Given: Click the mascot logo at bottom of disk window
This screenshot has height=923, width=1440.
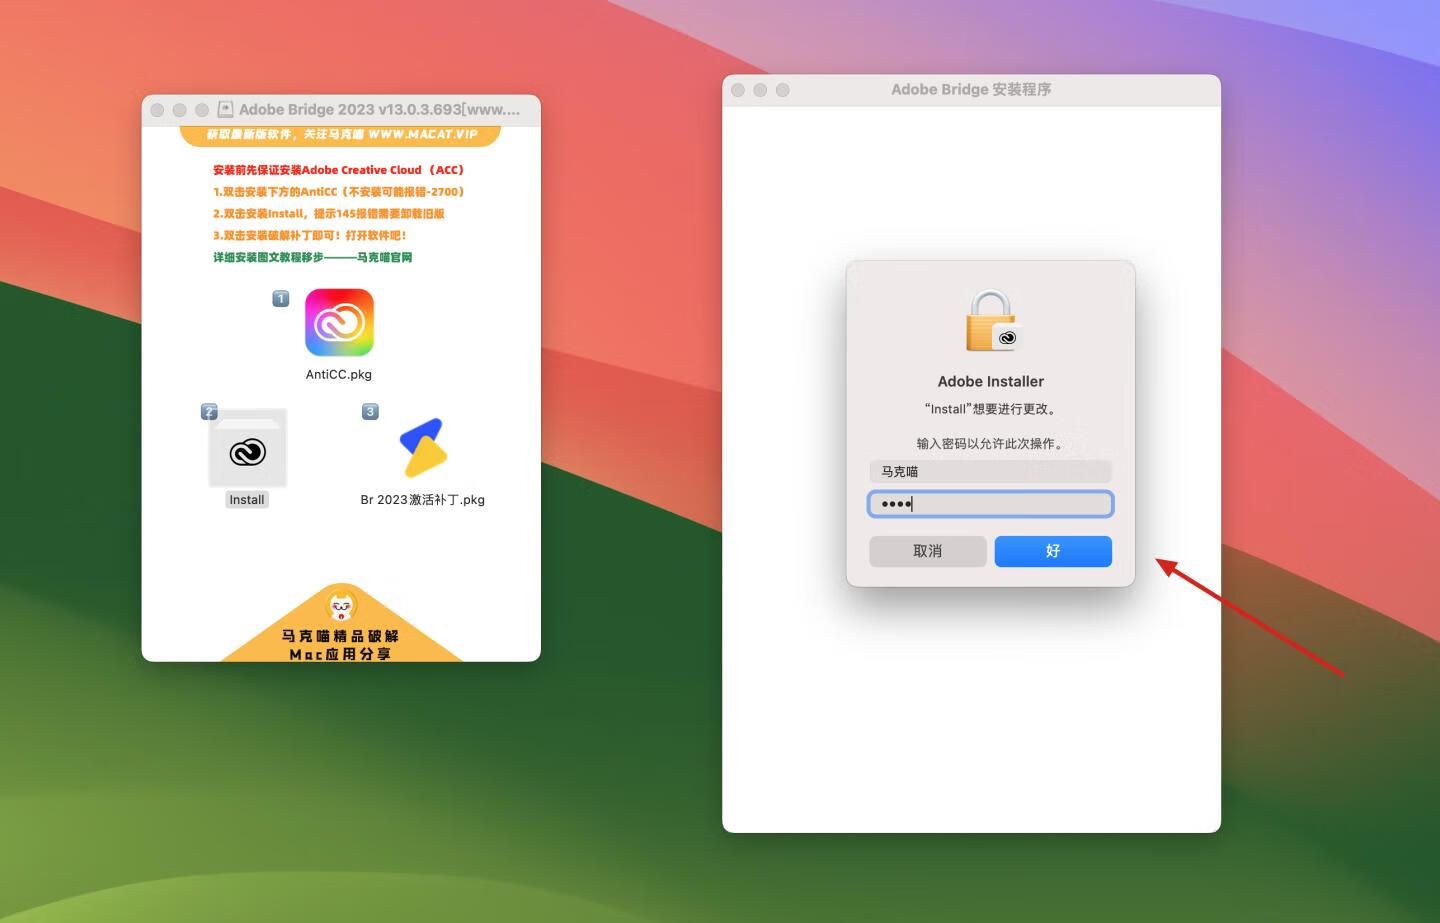Looking at the screenshot, I should 342,605.
